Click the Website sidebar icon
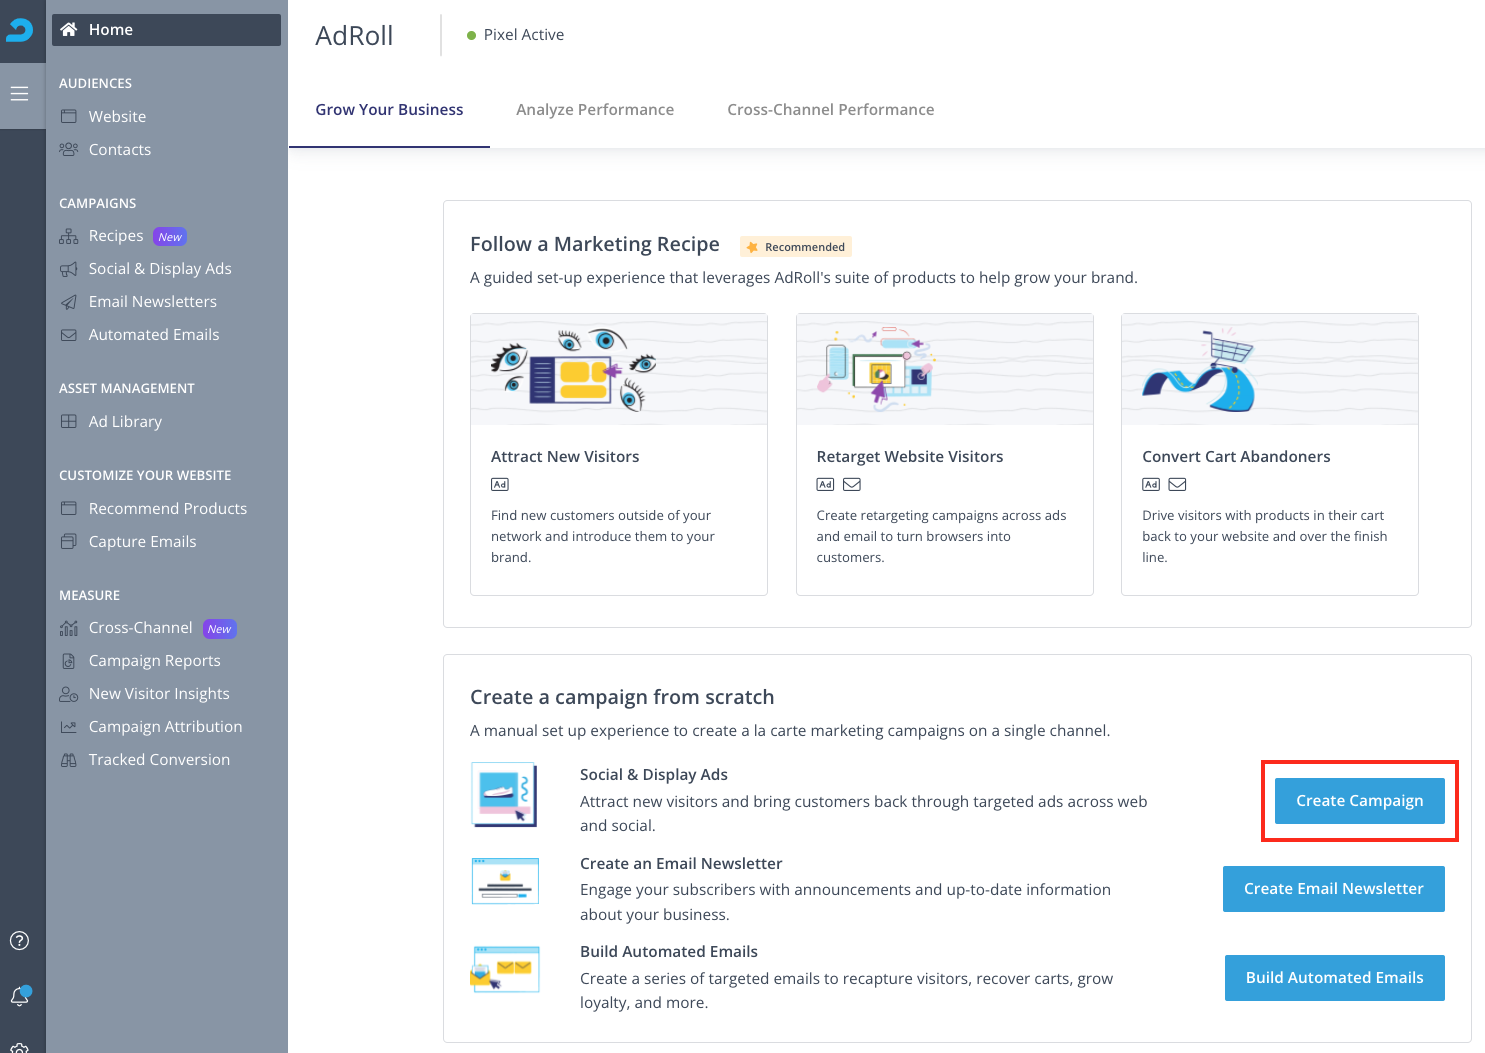1485x1053 pixels. click(69, 117)
